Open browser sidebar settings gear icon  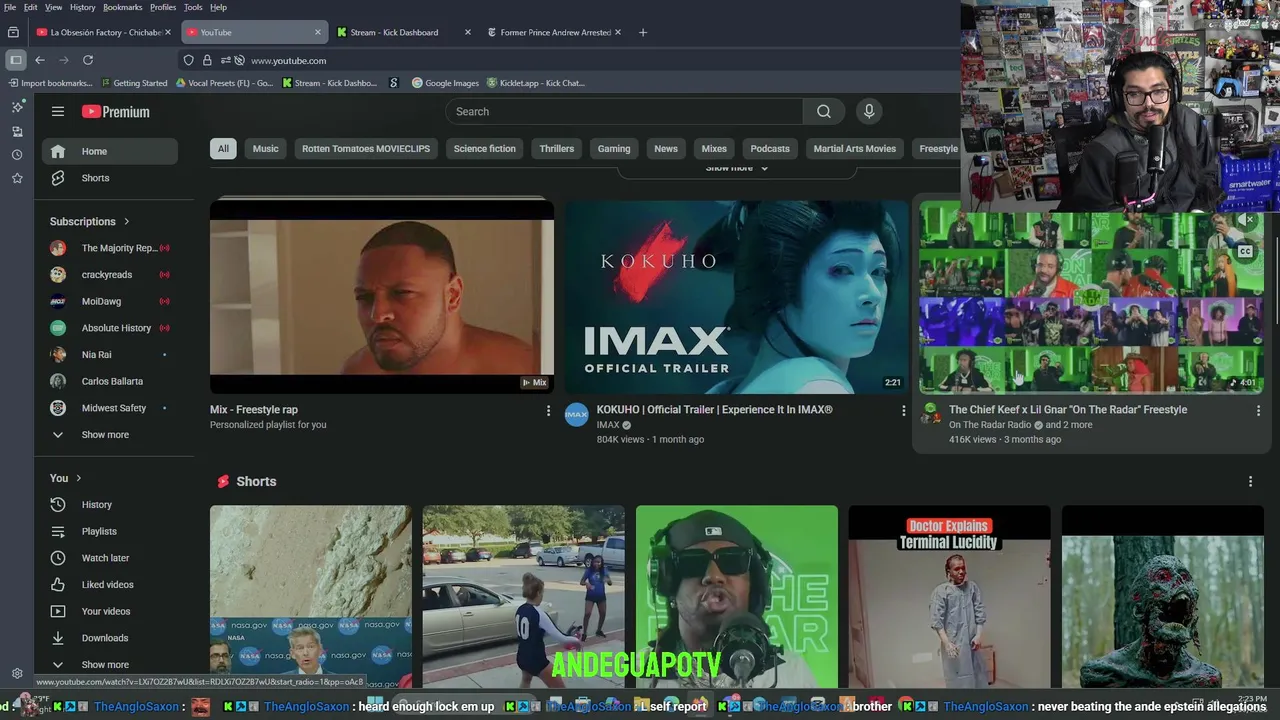pyautogui.click(x=17, y=674)
